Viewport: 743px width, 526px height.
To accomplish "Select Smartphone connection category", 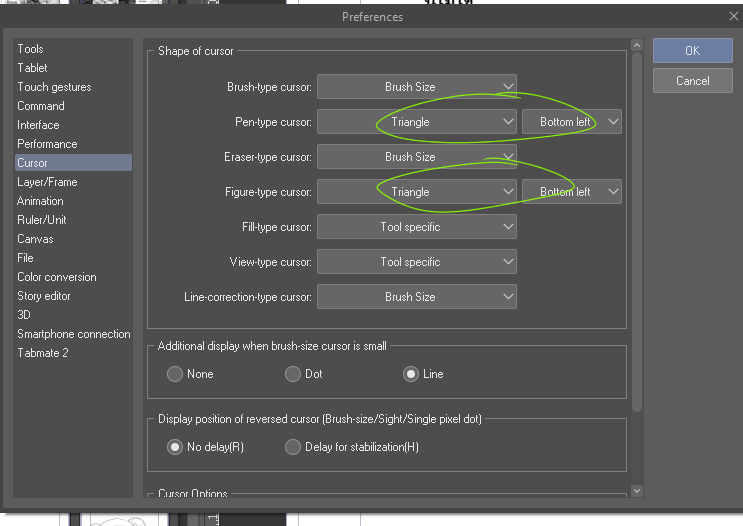I will coord(73,334).
